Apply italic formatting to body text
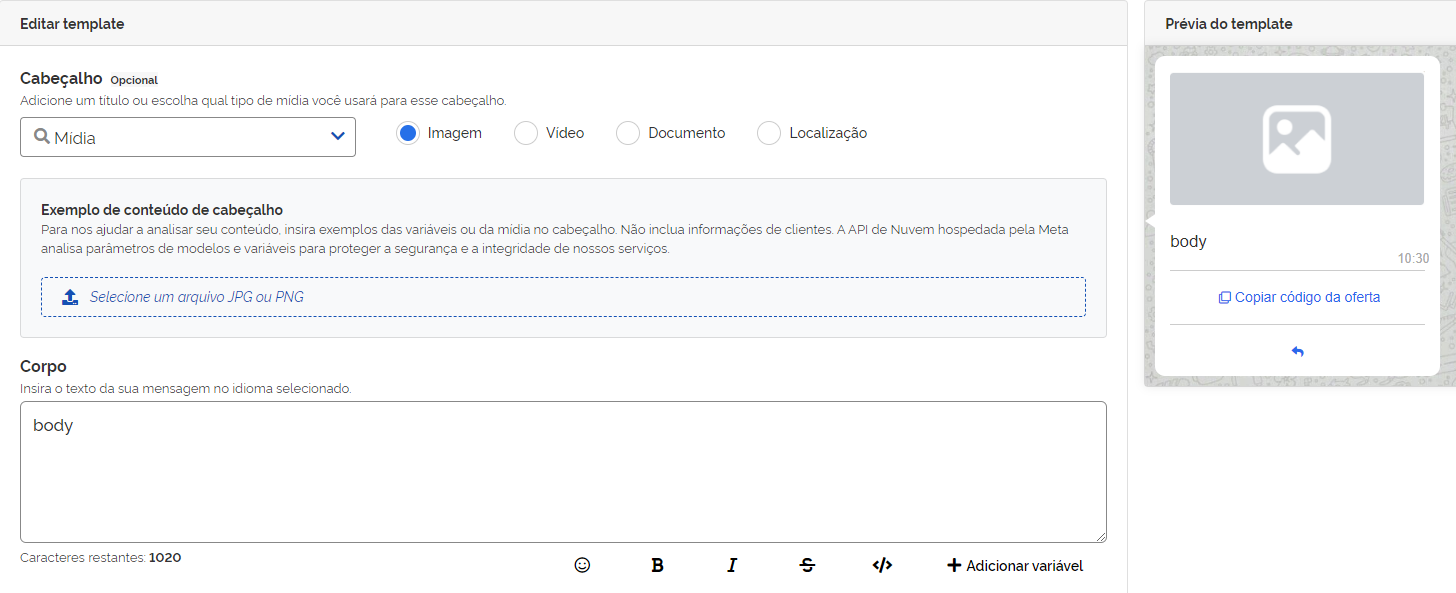This screenshot has height=593, width=1456. (731, 565)
